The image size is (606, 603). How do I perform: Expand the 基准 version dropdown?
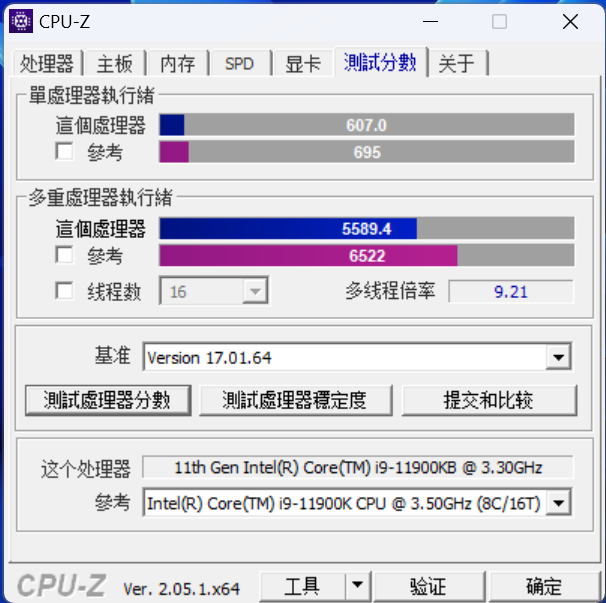click(558, 357)
